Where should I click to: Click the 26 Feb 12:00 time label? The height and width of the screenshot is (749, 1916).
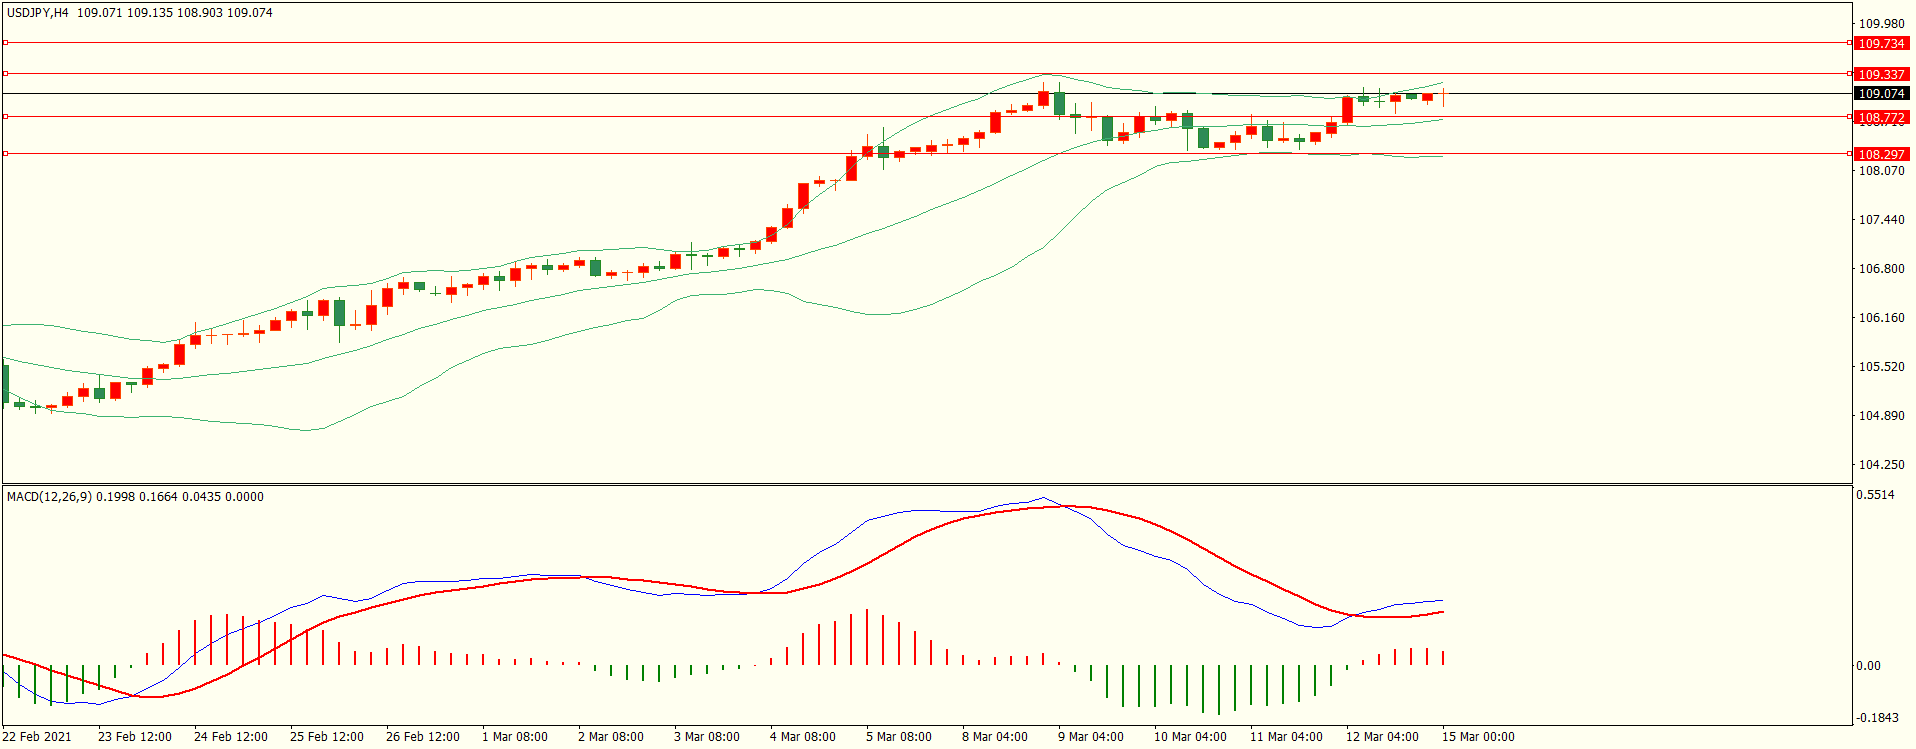point(423,737)
